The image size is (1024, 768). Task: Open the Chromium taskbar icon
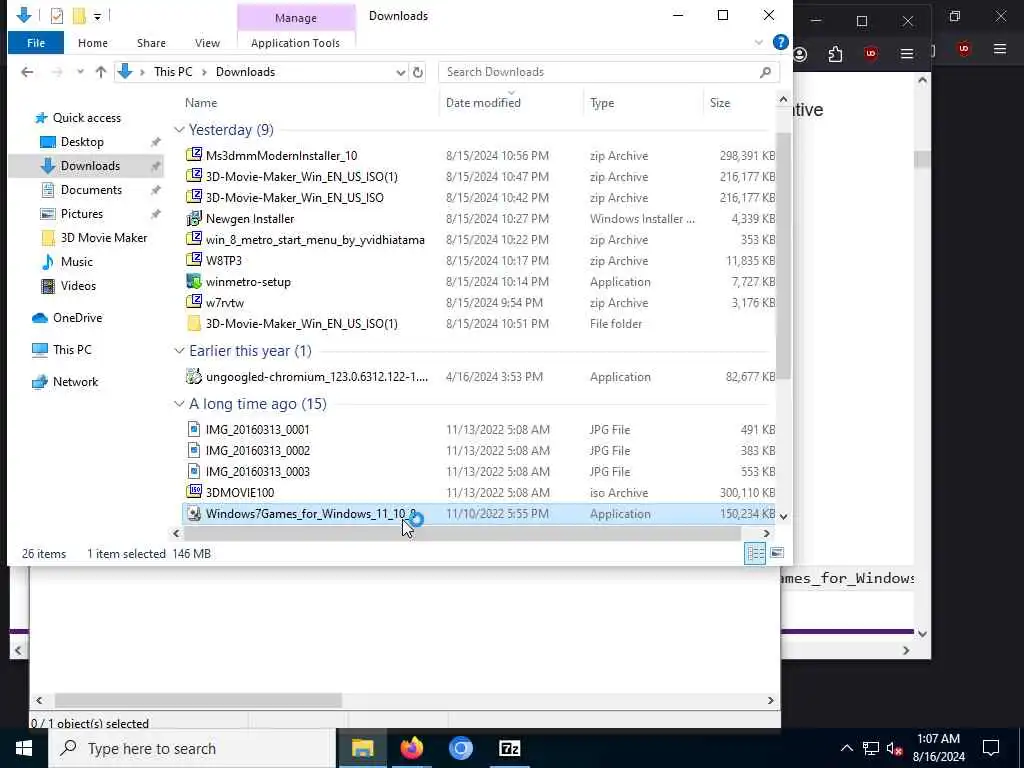click(x=460, y=748)
